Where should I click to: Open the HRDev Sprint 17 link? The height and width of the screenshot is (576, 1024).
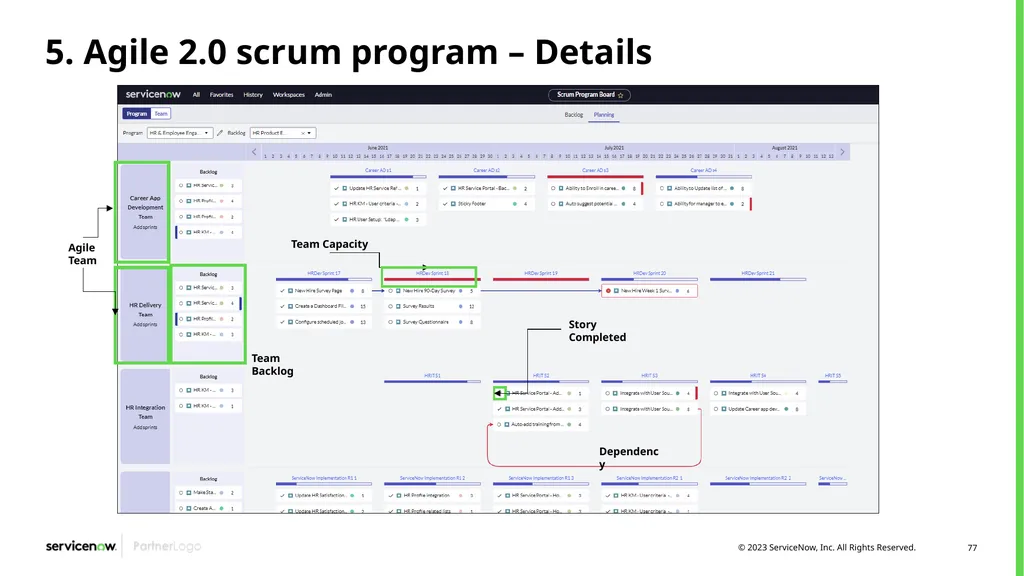pos(324,273)
